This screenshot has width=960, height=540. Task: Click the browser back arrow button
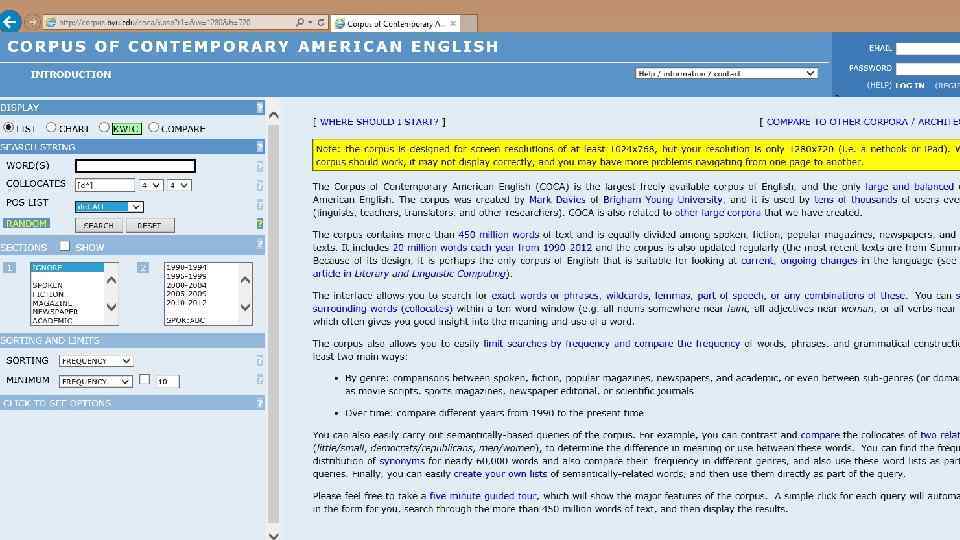click(x=10, y=22)
